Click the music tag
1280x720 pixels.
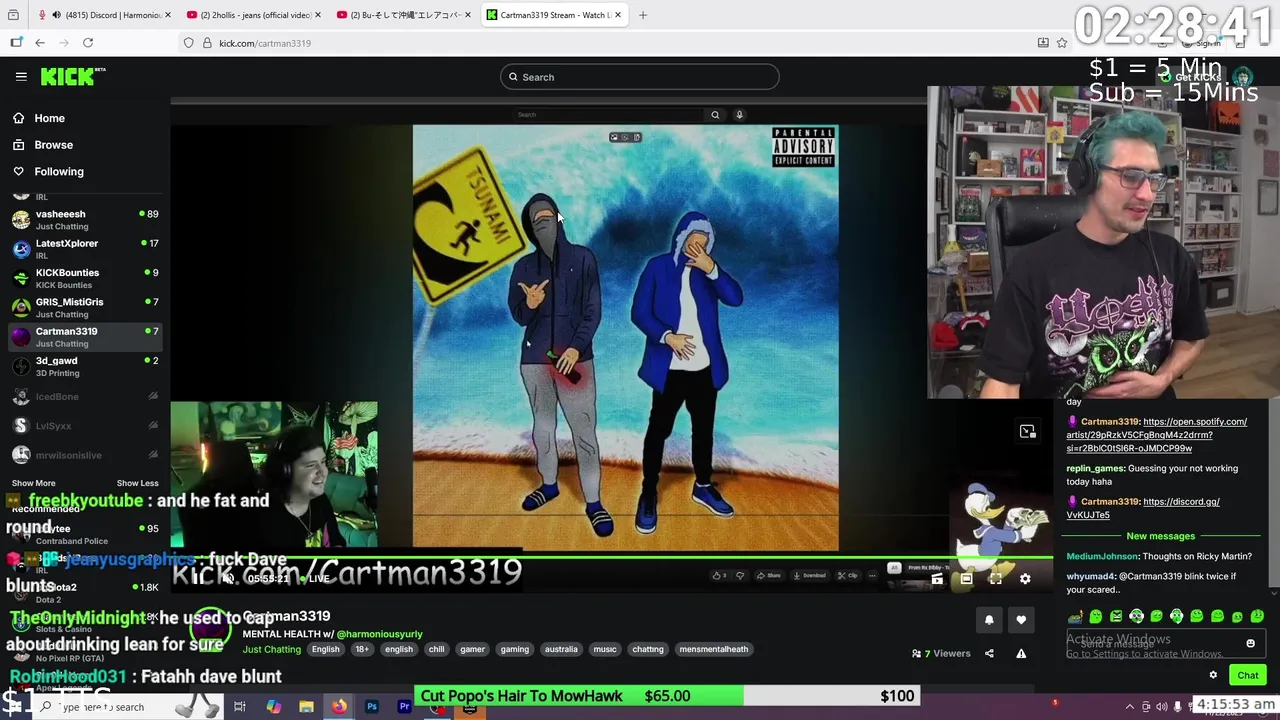coord(605,650)
